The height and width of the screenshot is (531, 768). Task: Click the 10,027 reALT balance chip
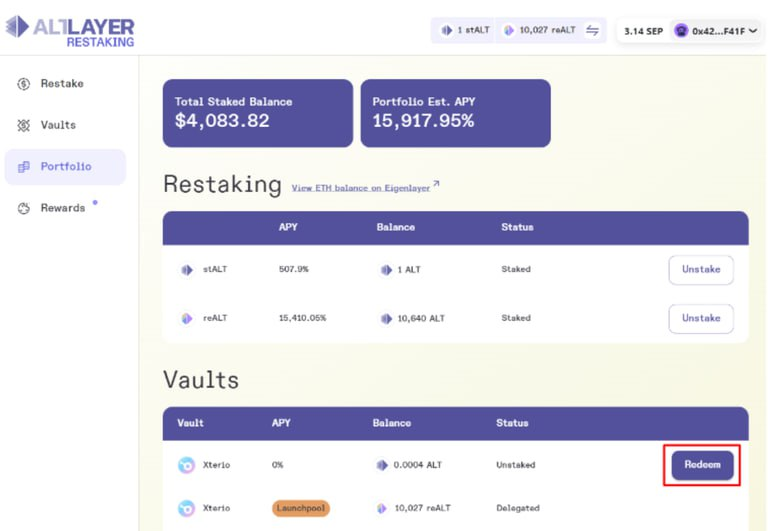[x=540, y=30]
